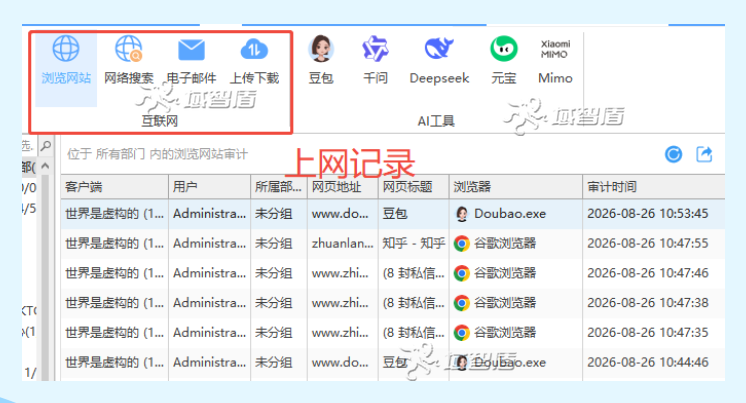Screen dimensions: 746x403
Task: Select the row timed 2026-08-26 10:47:46
Action: click(393, 273)
